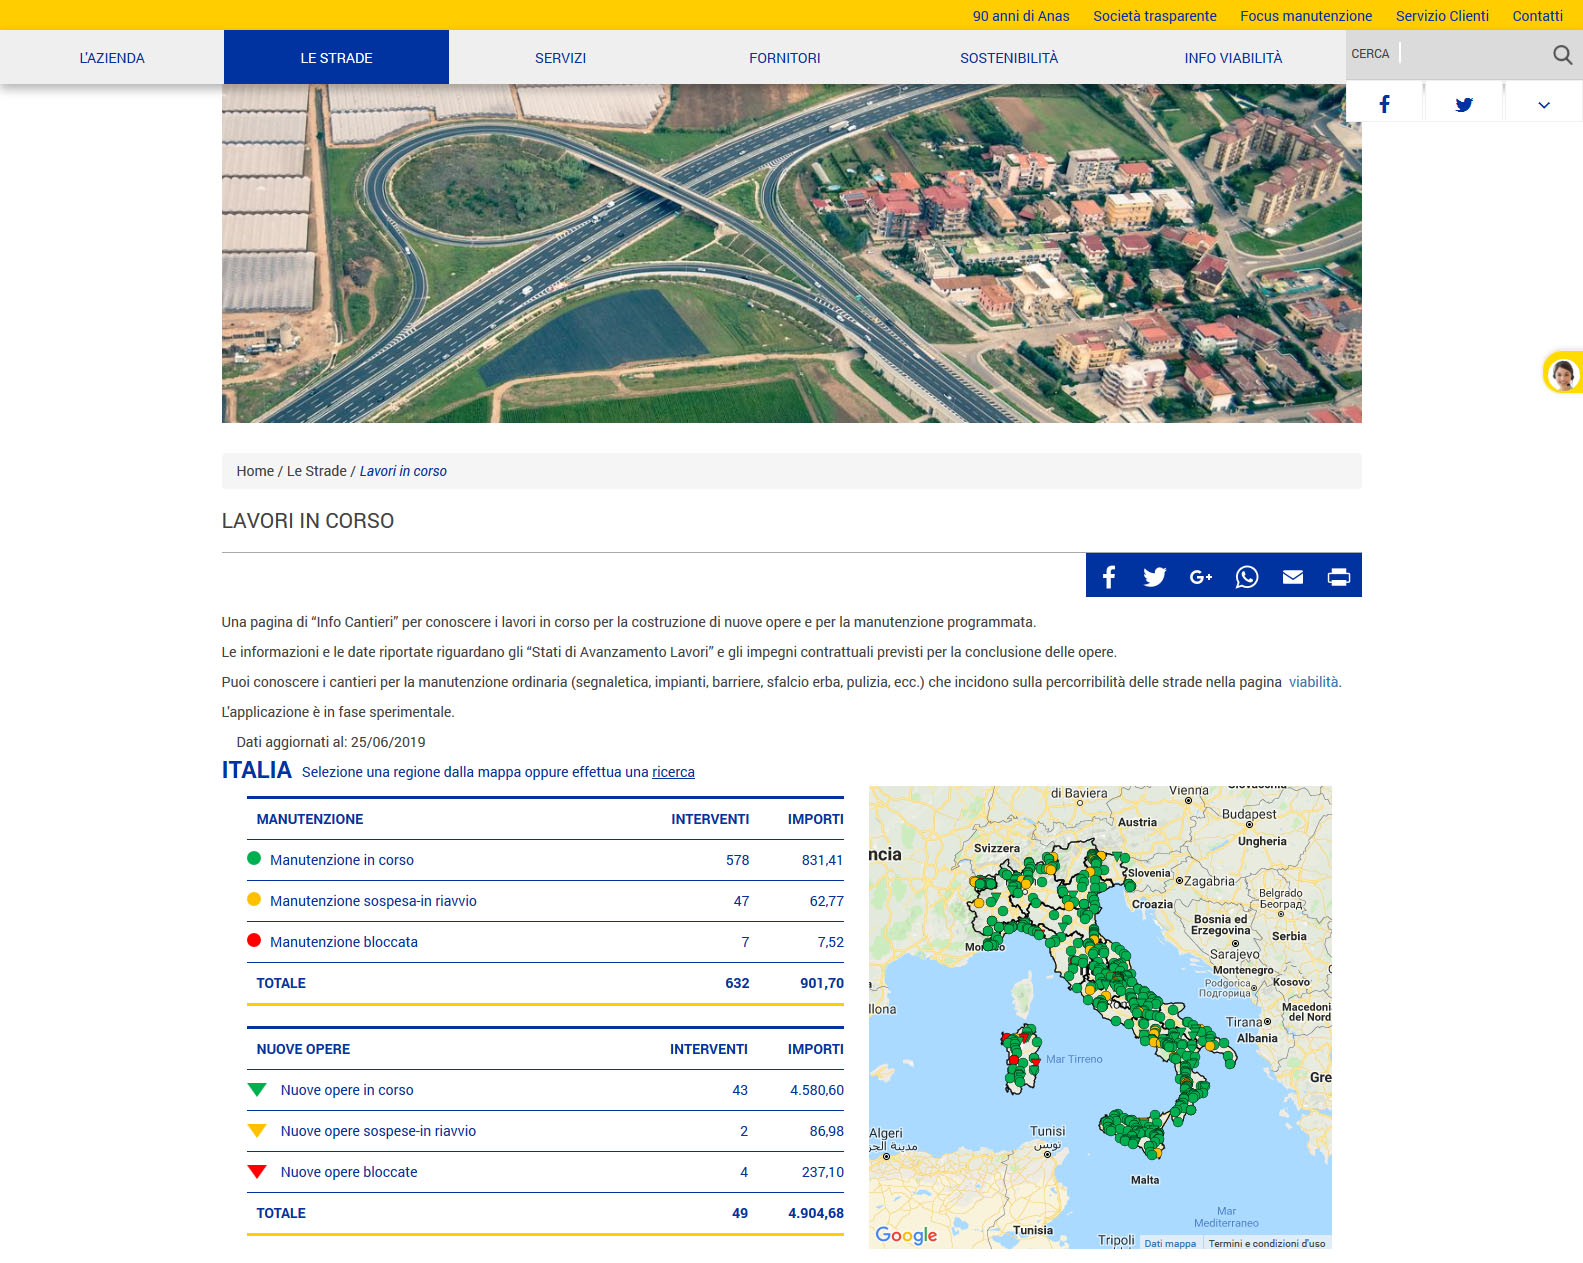Open LE STRADE menu
The height and width of the screenshot is (1263, 1583).
[336, 57]
